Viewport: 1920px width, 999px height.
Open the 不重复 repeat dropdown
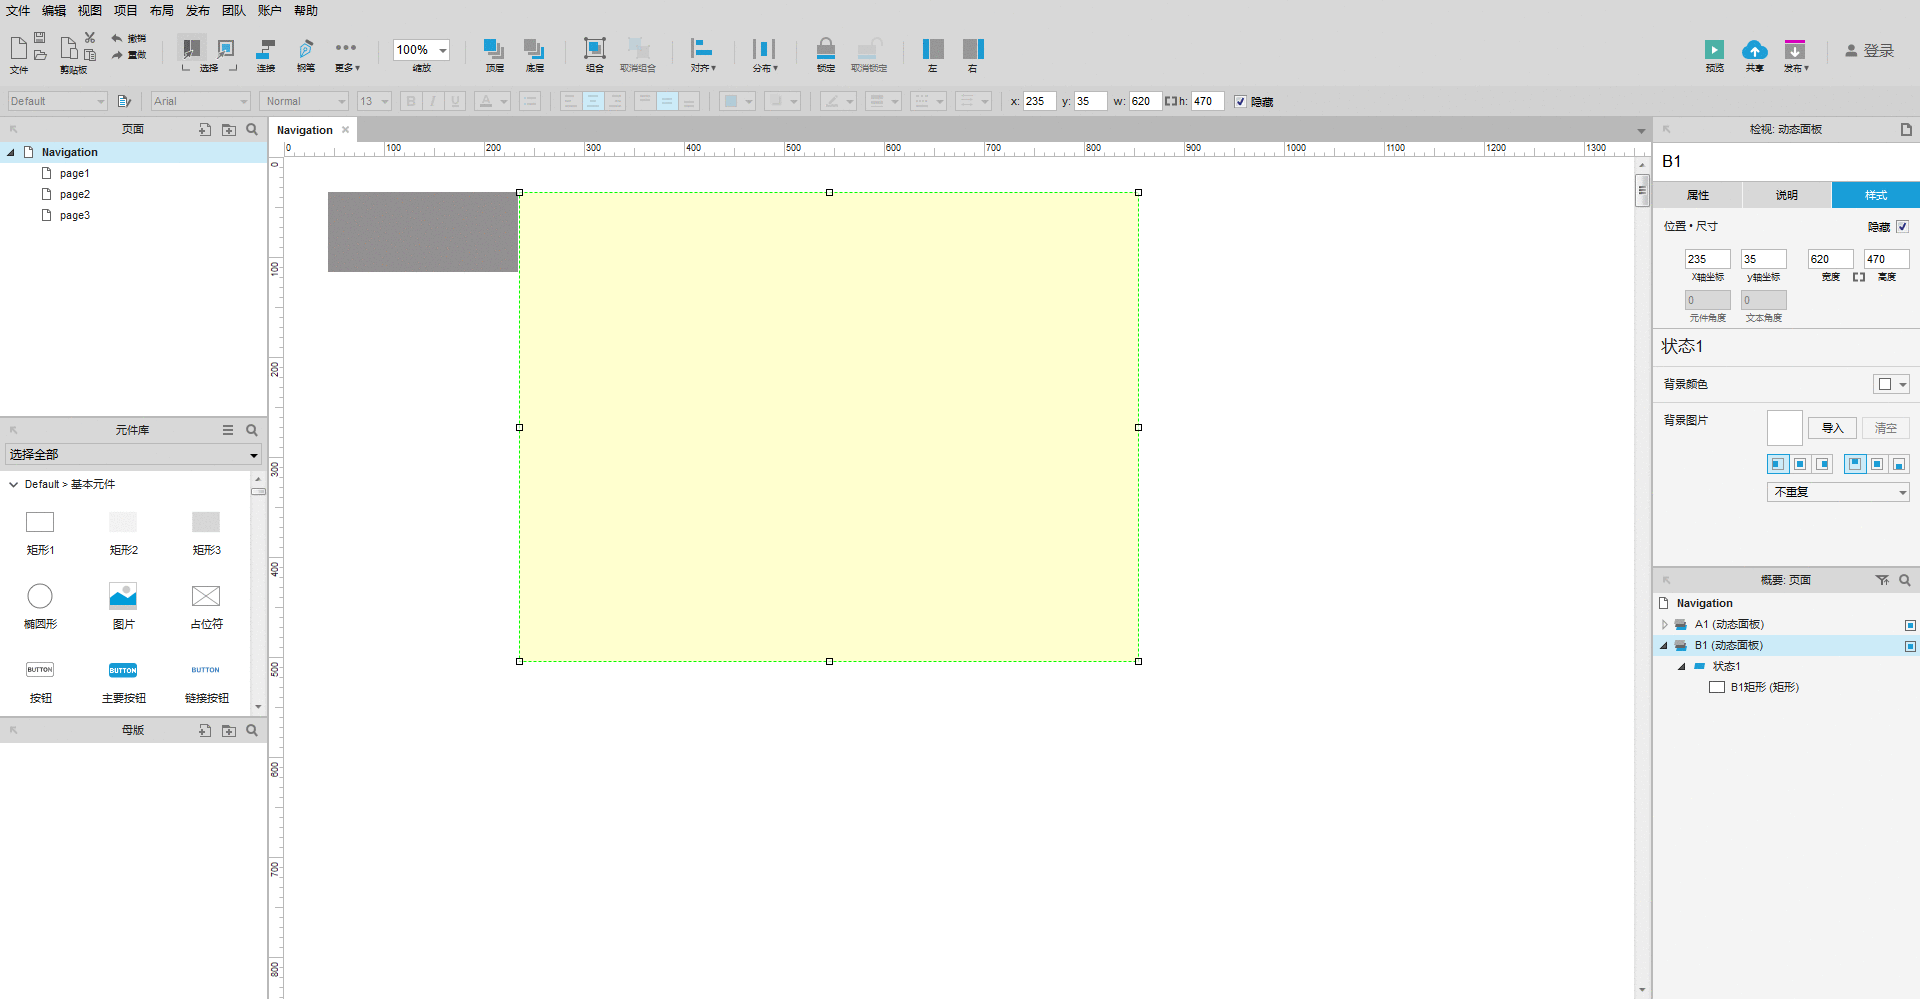1838,492
